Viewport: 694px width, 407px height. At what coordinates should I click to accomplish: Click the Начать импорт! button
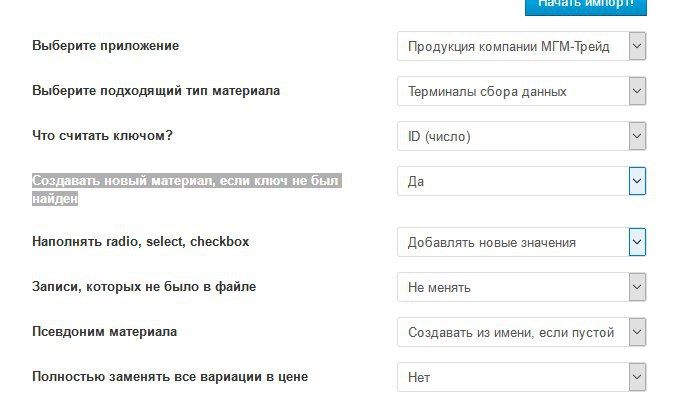(x=586, y=7)
